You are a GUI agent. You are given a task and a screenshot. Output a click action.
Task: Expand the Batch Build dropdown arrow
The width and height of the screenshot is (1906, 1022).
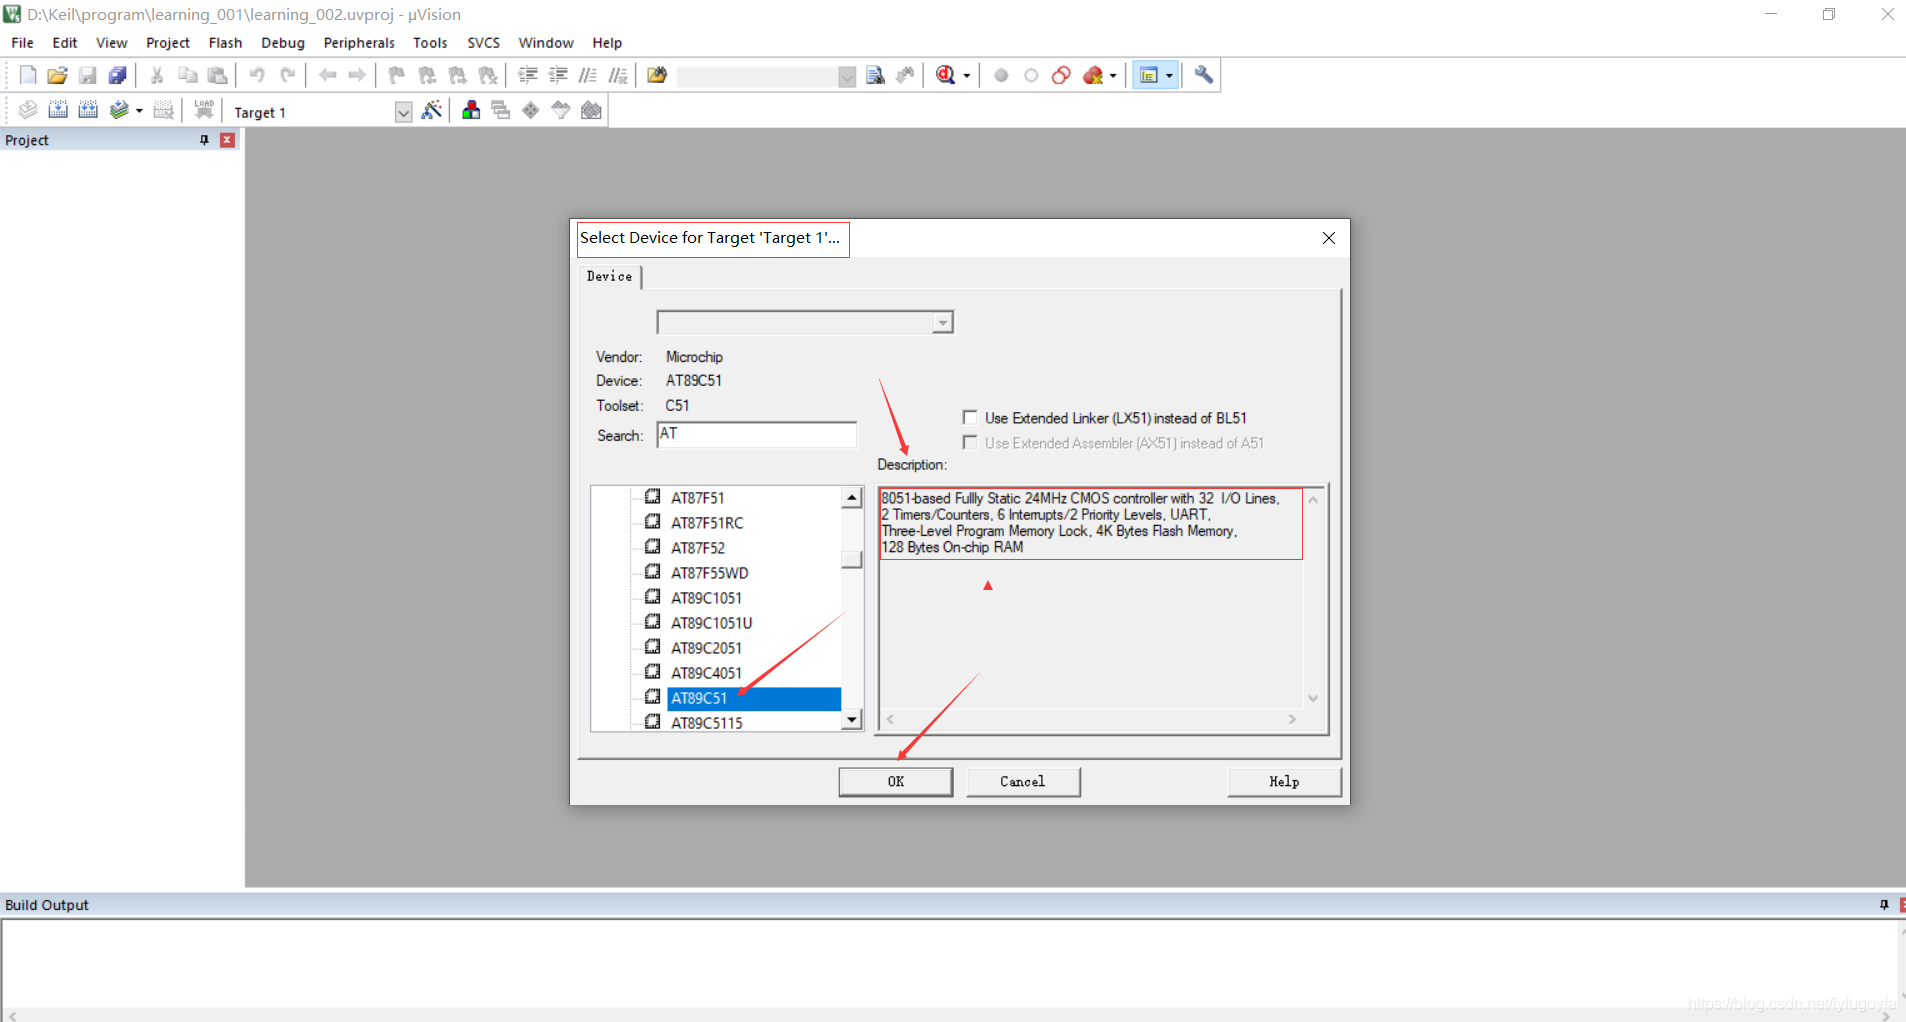(x=139, y=111)
